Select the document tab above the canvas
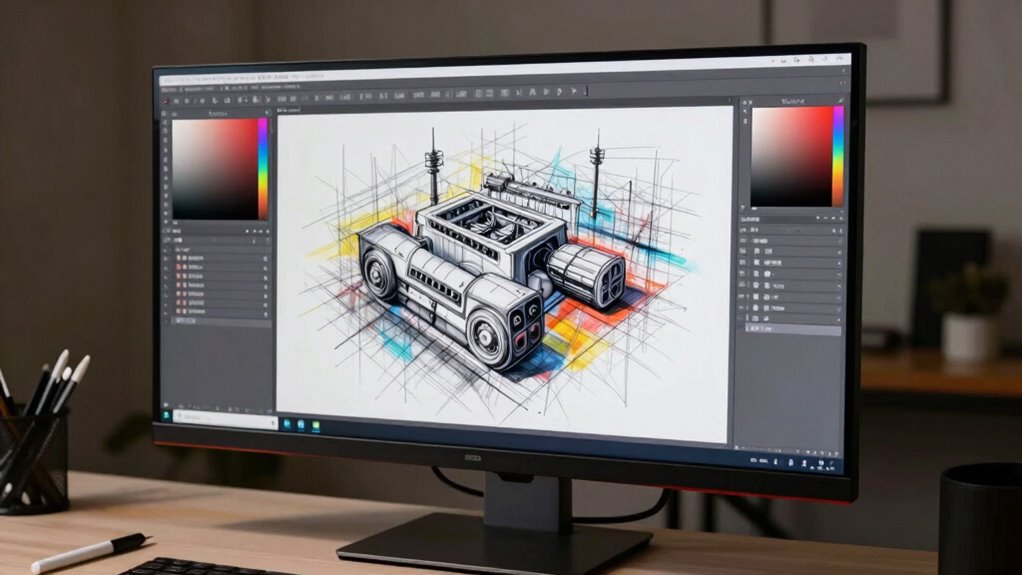Screen dimensions: 1022x575 click(290, 111)
